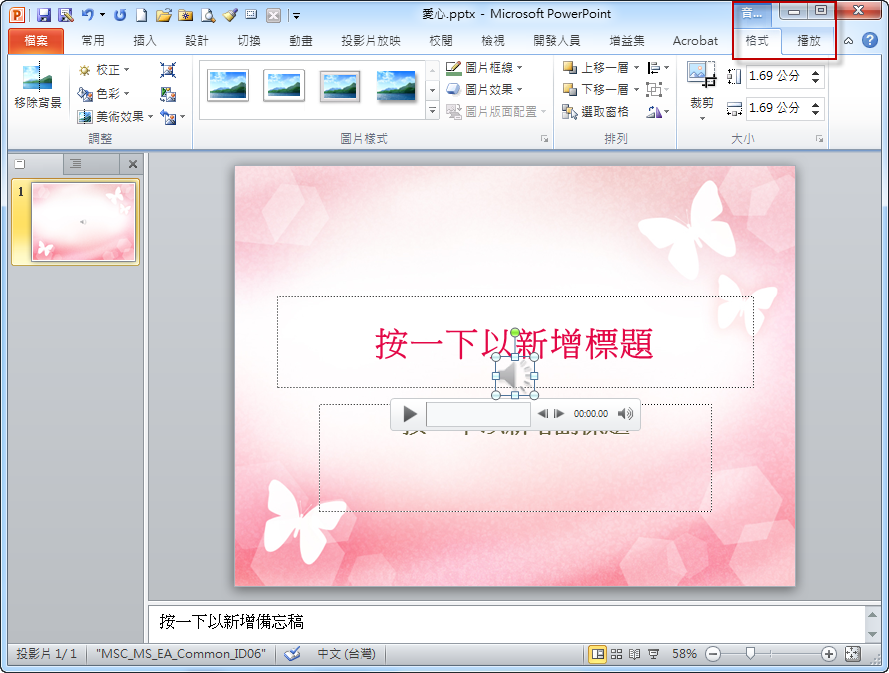The width and height of the screenshot is (889, 673).
Task: Click the Help question mark icon
Action: click(x=870, y=40)
